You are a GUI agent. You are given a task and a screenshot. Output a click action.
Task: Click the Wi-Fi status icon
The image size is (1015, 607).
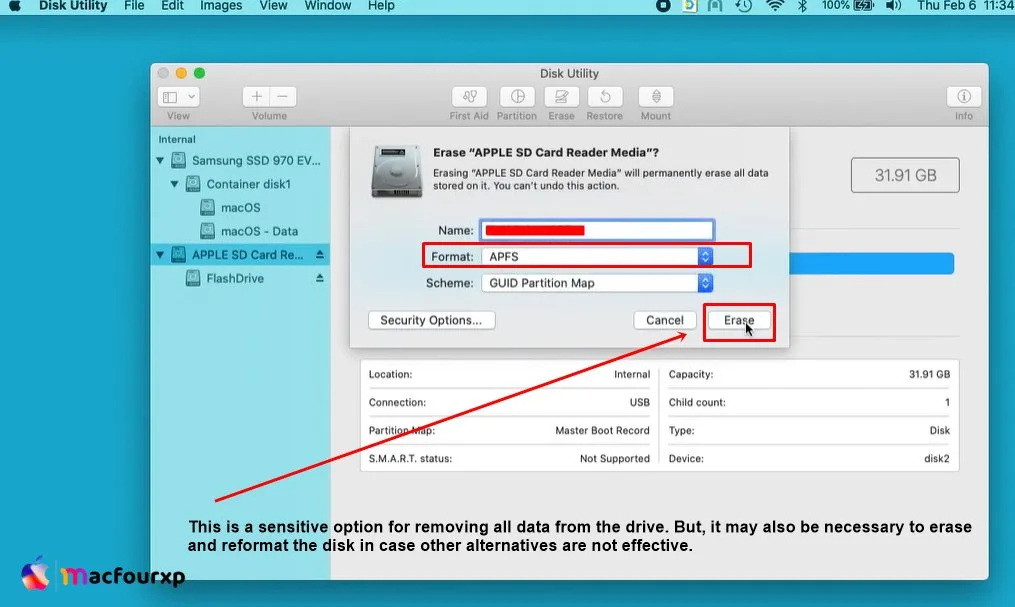775,6
